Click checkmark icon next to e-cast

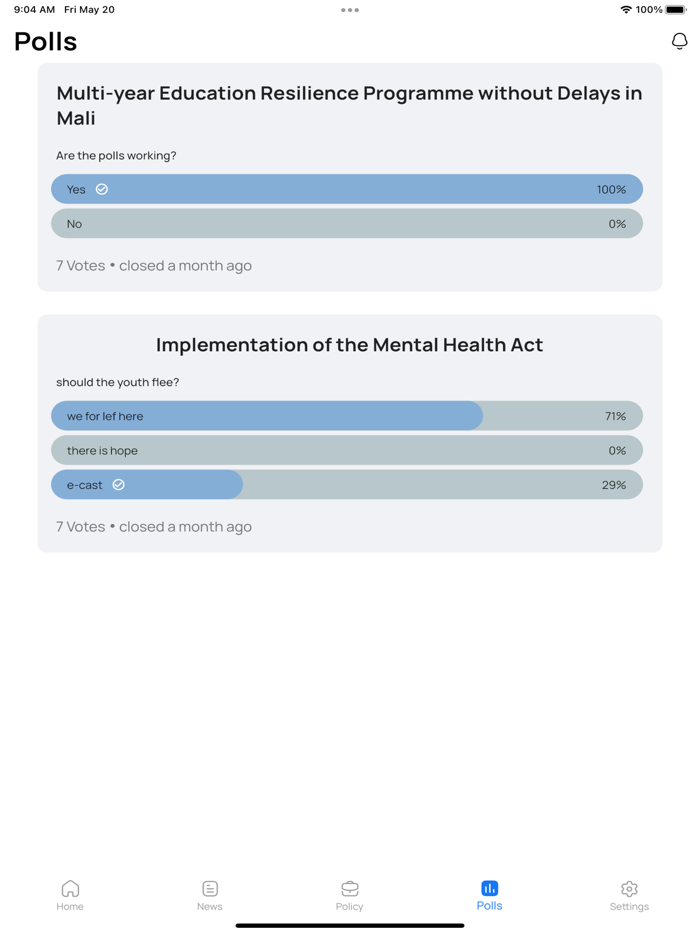[x=118, y=485]
